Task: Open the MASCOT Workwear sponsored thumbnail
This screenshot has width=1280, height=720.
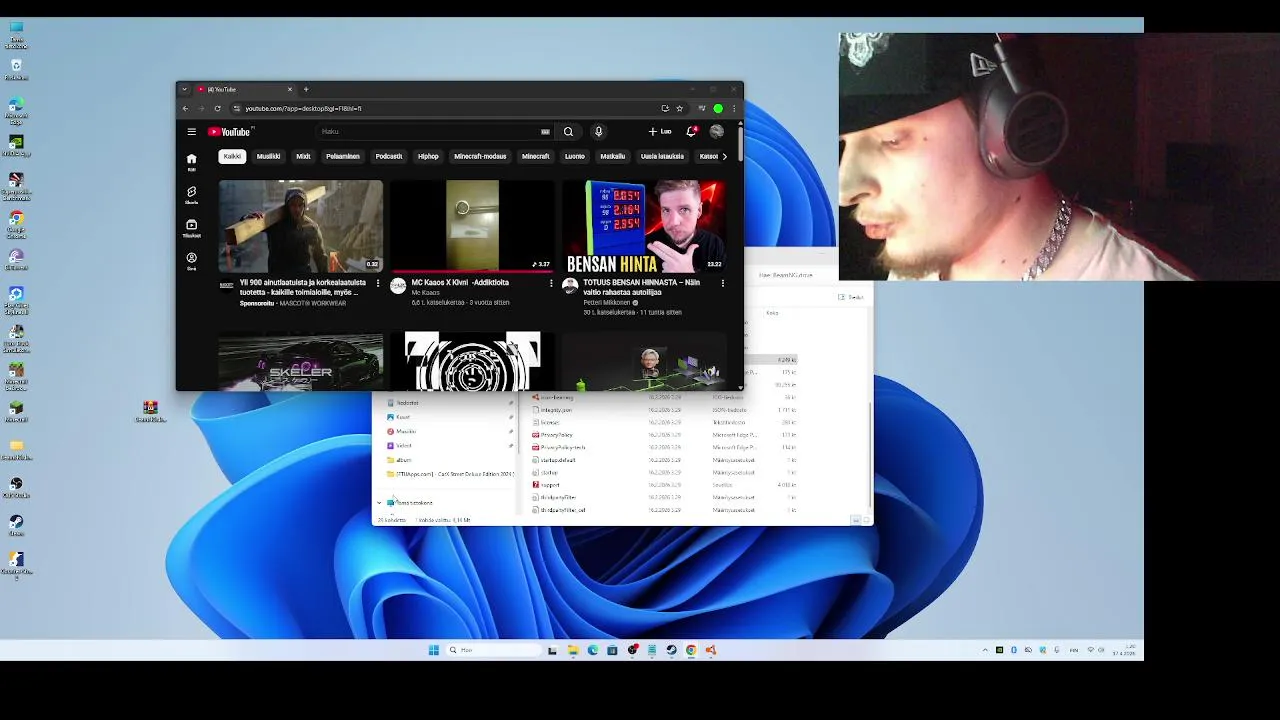Action: point(301,226)
